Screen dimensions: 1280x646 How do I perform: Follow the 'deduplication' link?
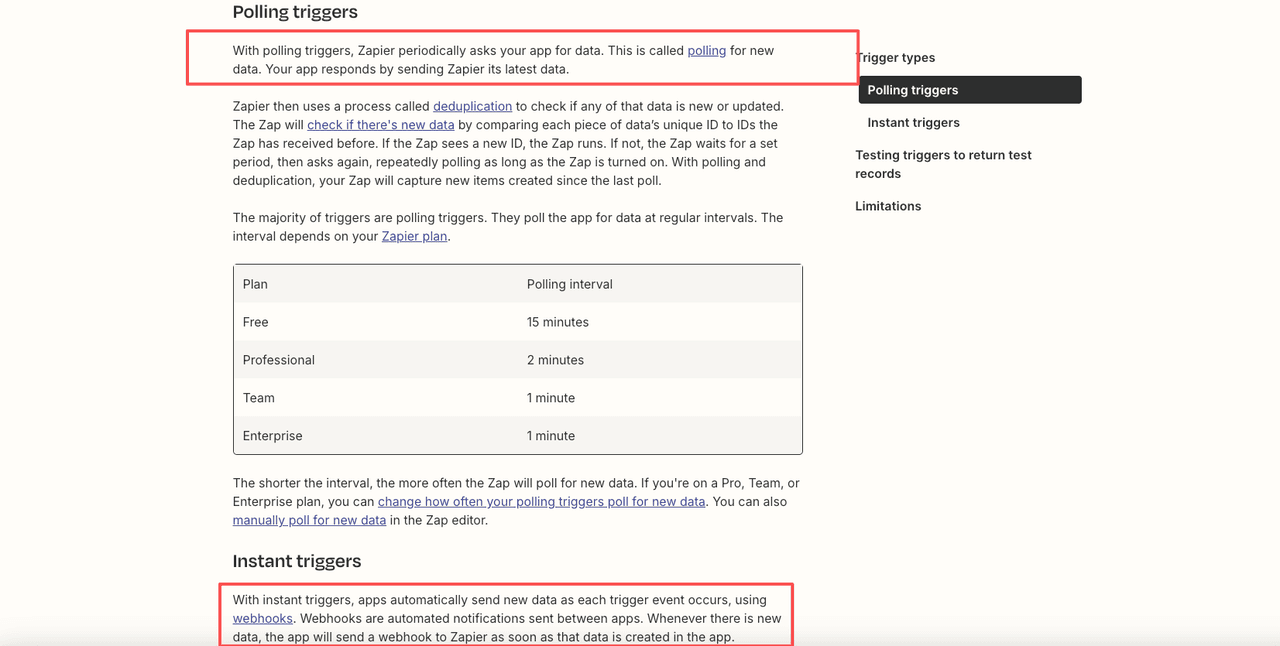pyautogui.click(x=472, y=106)
